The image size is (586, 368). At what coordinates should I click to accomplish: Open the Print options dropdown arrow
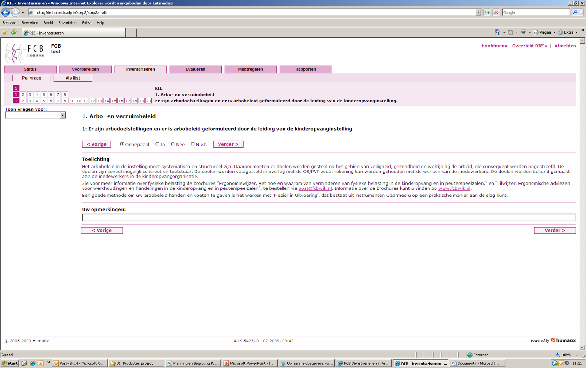(530, 33)
